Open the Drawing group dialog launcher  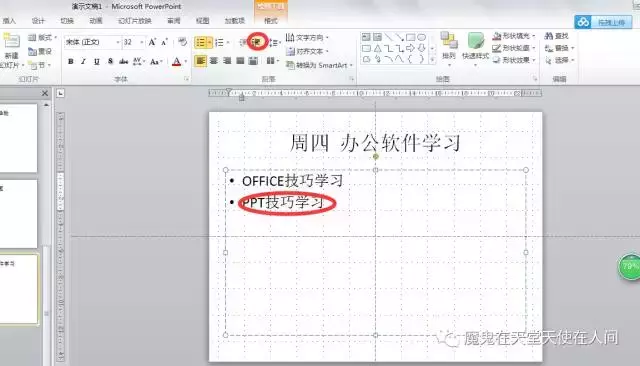[535, 79]
